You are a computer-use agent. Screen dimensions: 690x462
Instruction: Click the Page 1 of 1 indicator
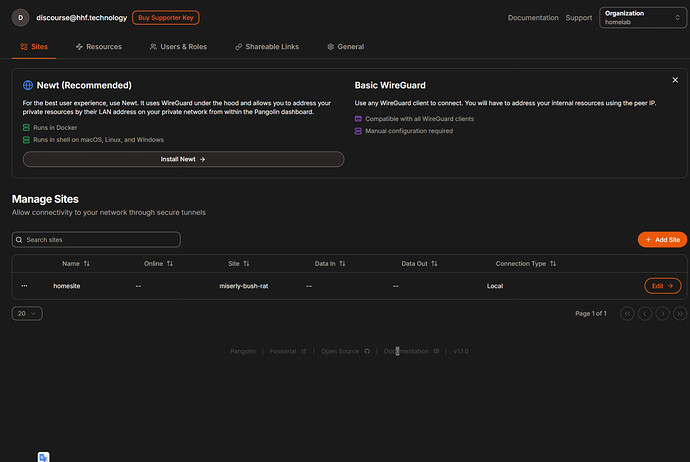591,314
